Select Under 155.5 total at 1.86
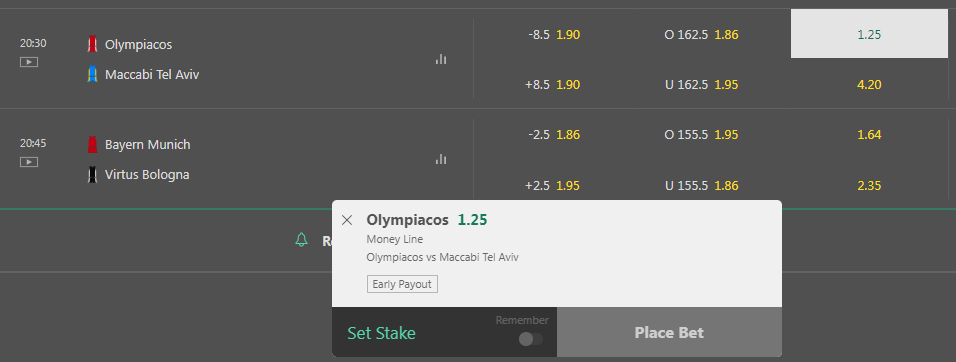 [701, 185]
